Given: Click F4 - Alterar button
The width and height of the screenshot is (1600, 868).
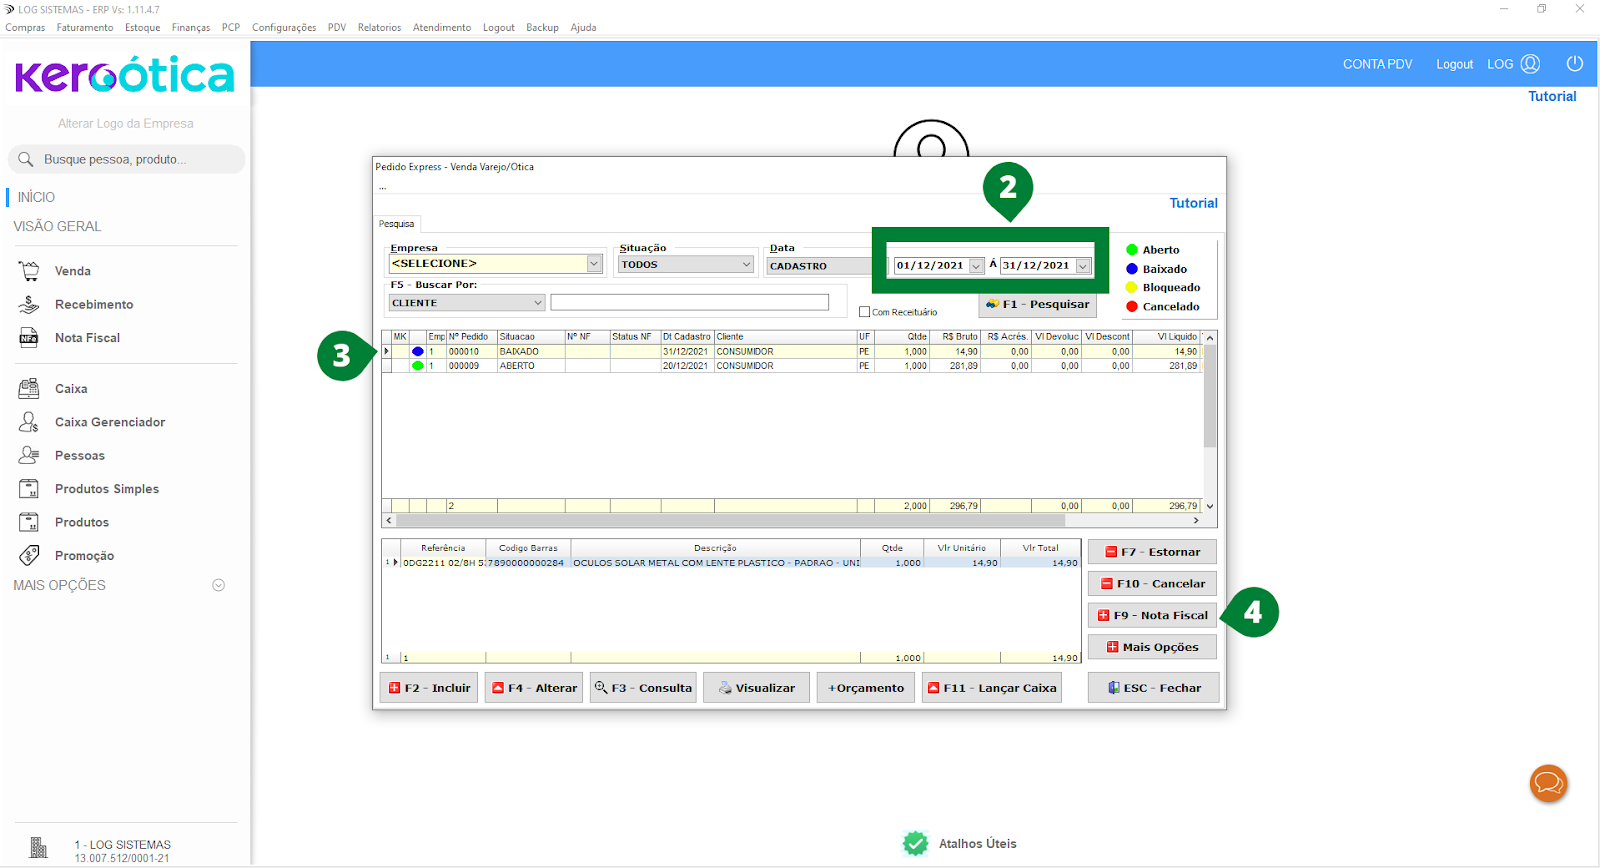Looking at the screenshot, I should coord(534,688).
